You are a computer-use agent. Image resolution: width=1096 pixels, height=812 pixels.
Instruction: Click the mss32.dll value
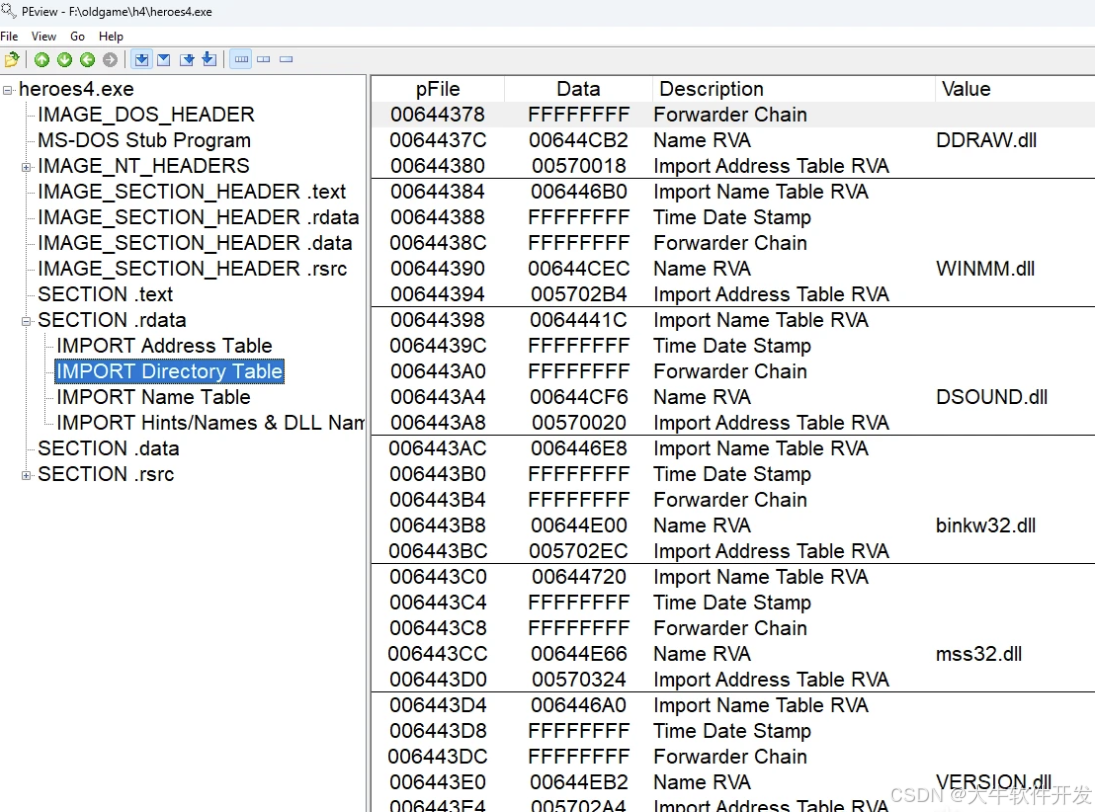979,654
